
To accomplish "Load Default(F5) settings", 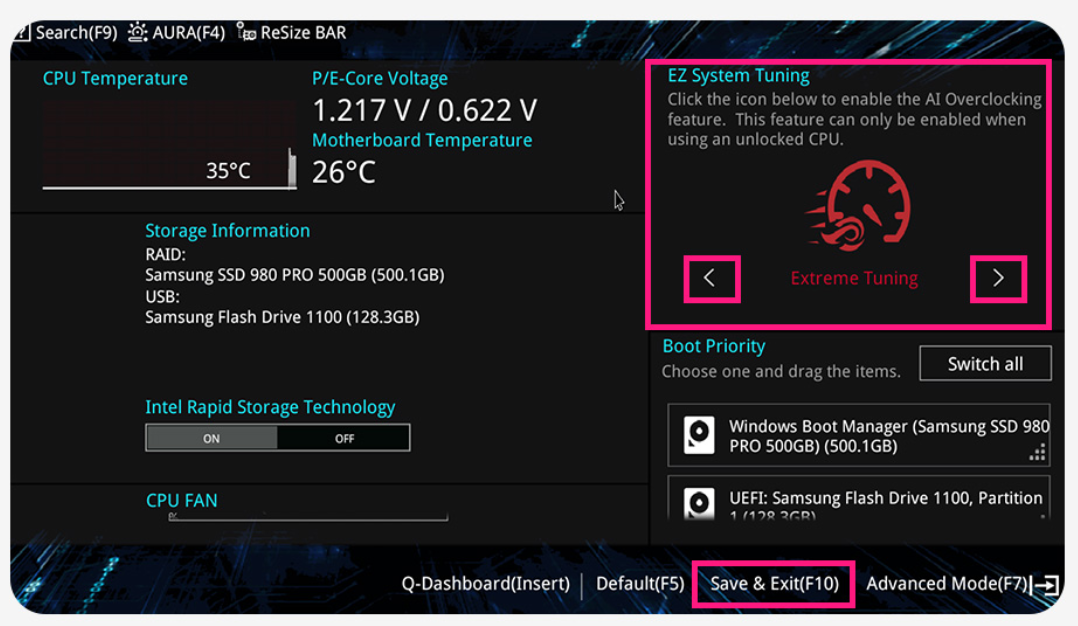I will coord(640,584).
